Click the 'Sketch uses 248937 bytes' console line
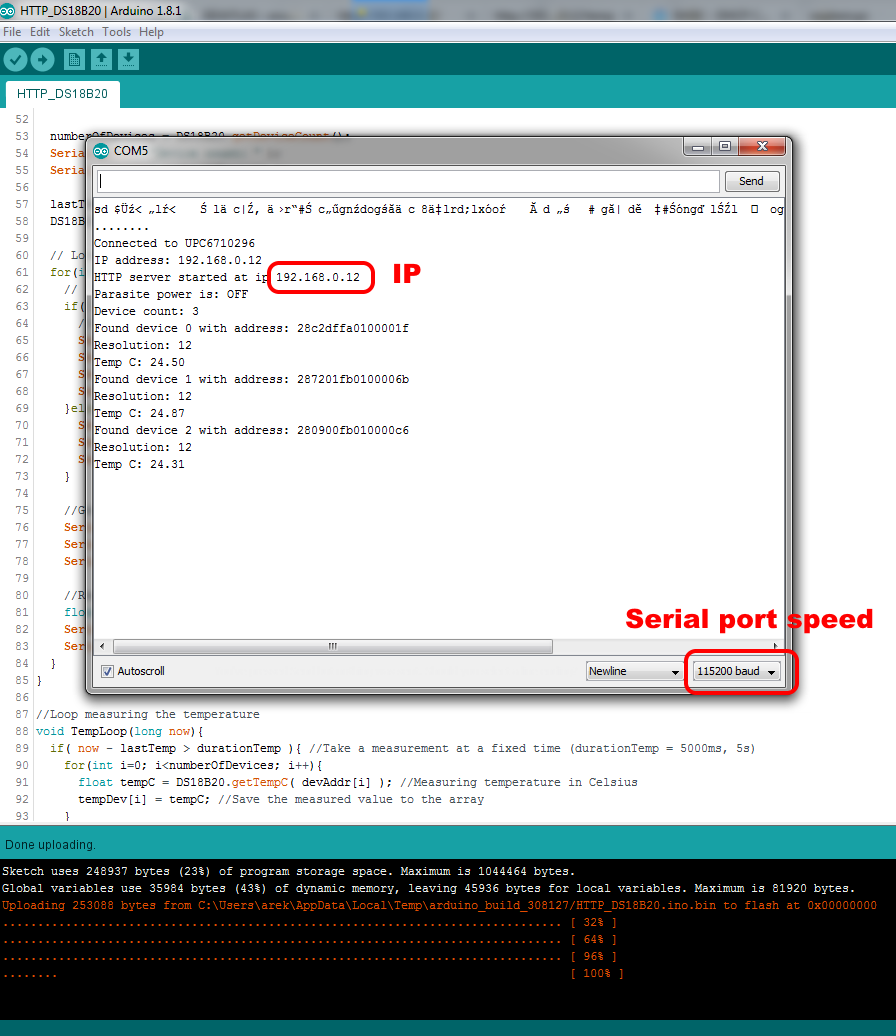This screenshot has height=1036, width=896. 288,871
